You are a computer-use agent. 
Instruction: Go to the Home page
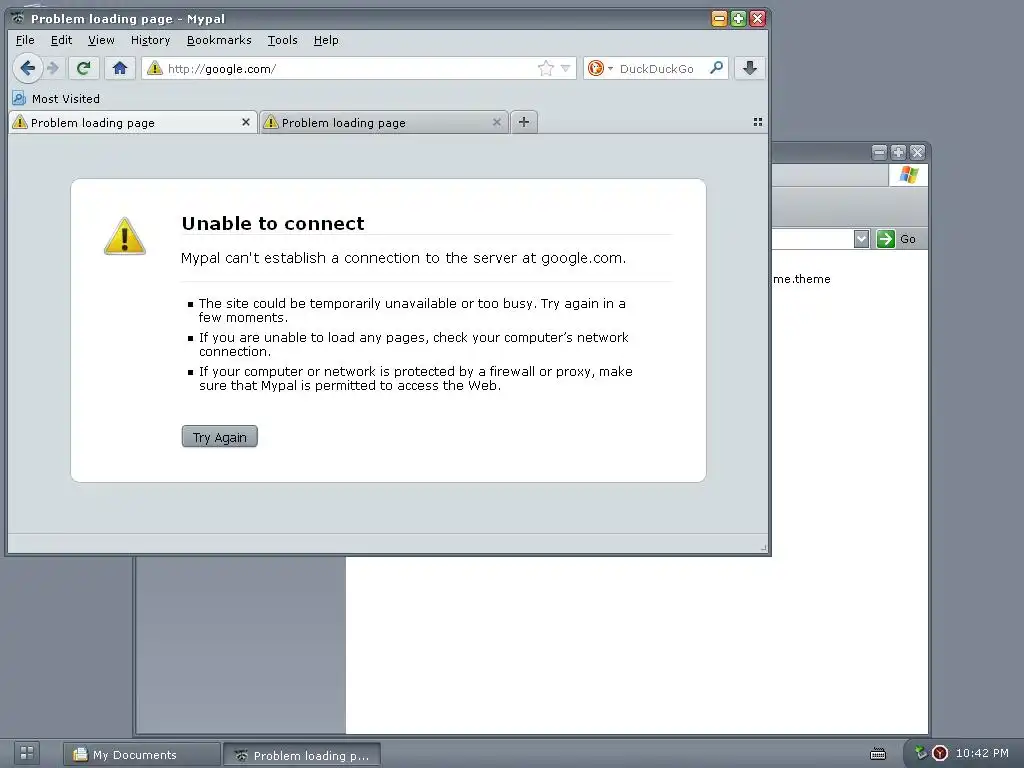click(120, 68)
